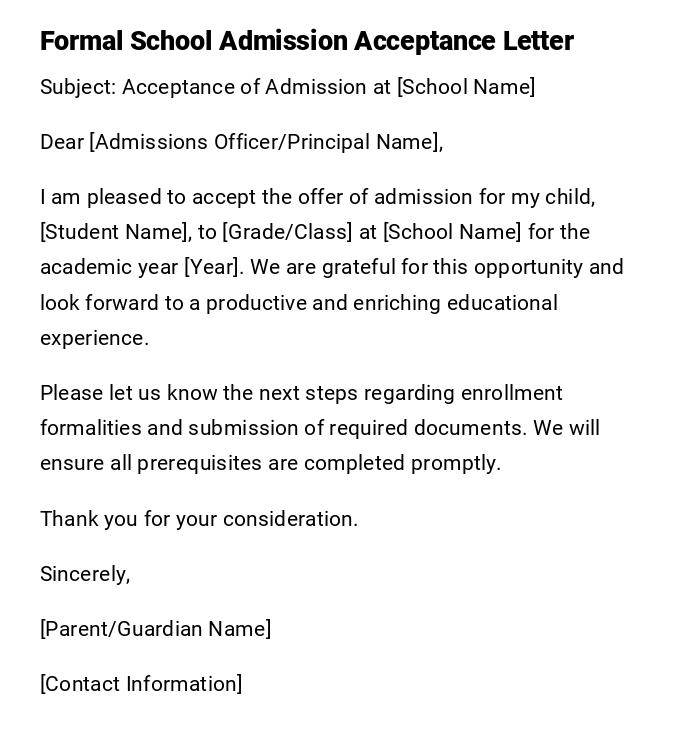
Task: Click the word 'Dear' in the greeting
Action: pos(62,142)
